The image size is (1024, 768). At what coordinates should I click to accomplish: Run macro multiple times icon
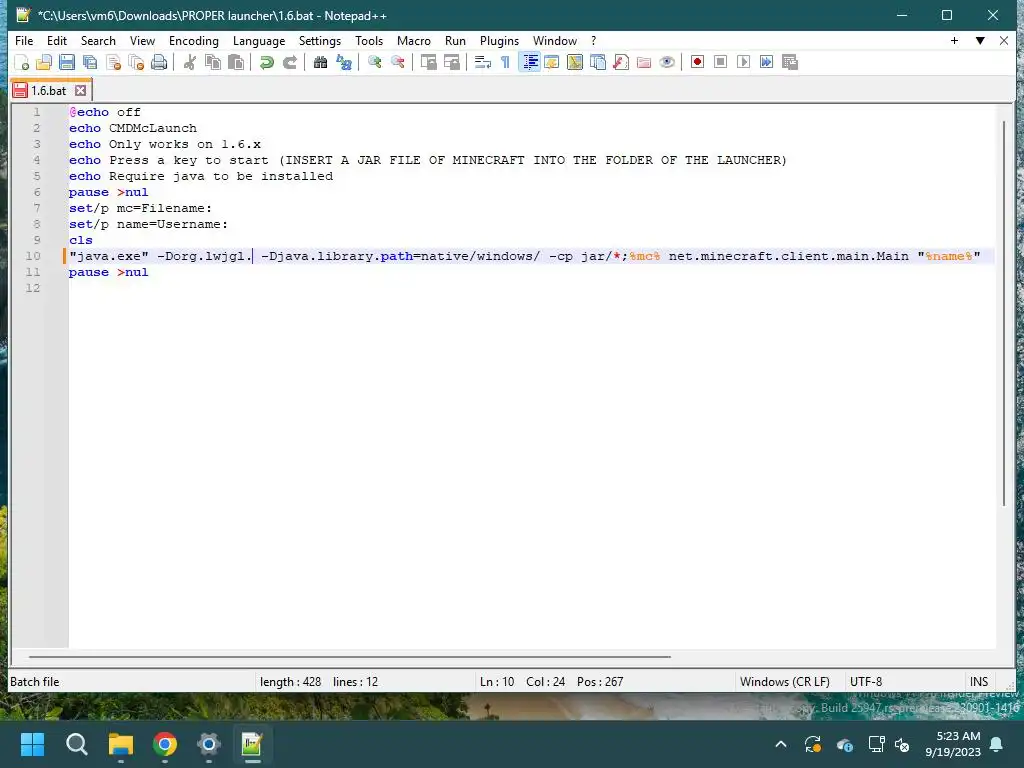767,62
